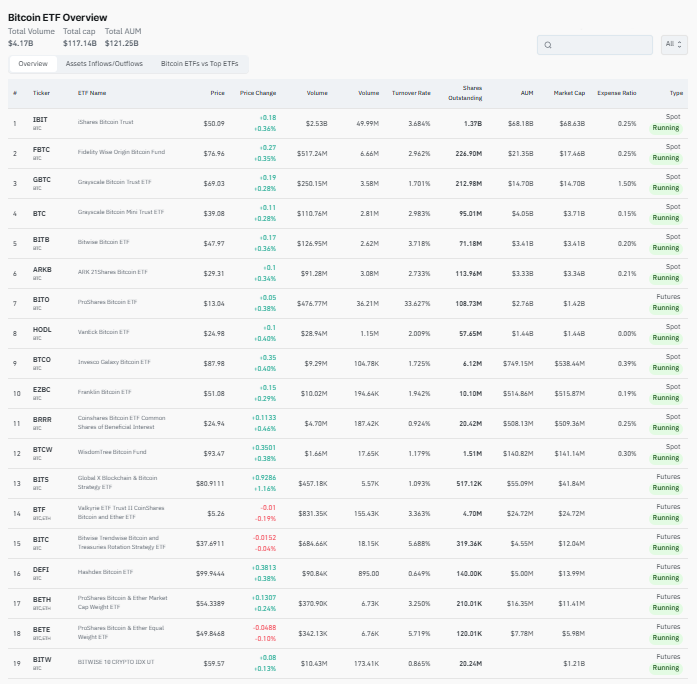Click ARK 21Shares Bitcoin ETF name
Image resolution: width=697 pixels, height=684 pixels.
coord(112,272)
